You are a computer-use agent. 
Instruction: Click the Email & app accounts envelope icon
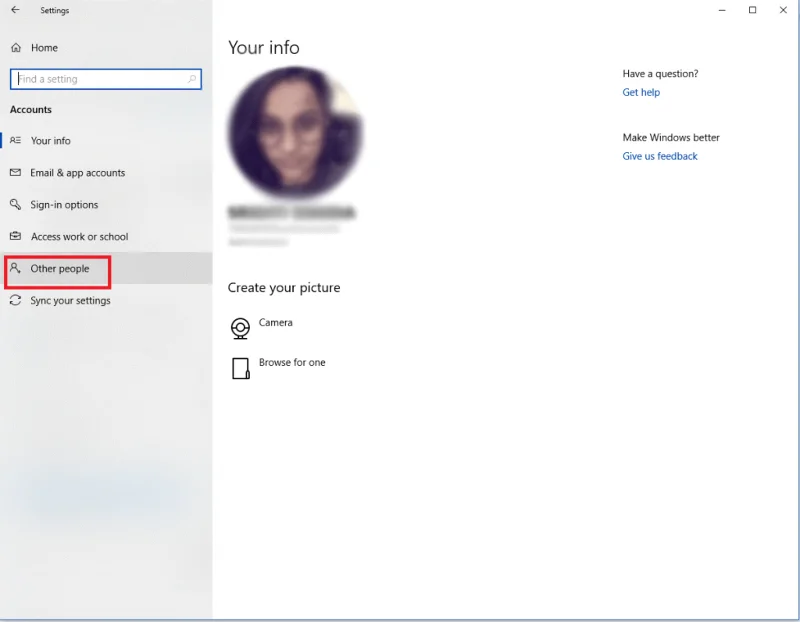point(16,173)
